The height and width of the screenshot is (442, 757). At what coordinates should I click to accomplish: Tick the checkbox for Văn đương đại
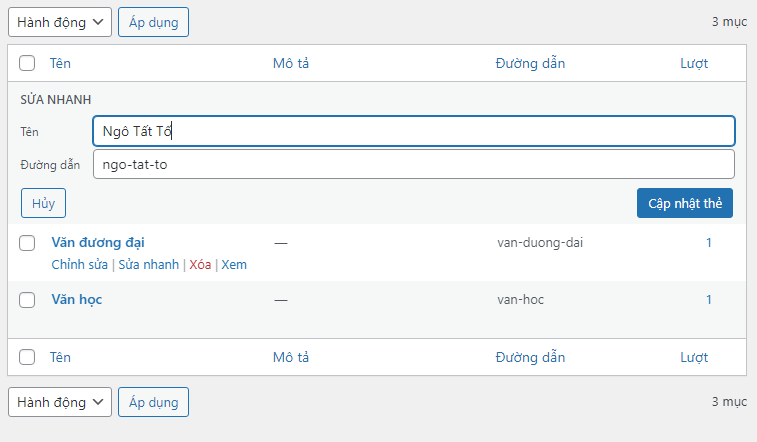coord(27,242)
